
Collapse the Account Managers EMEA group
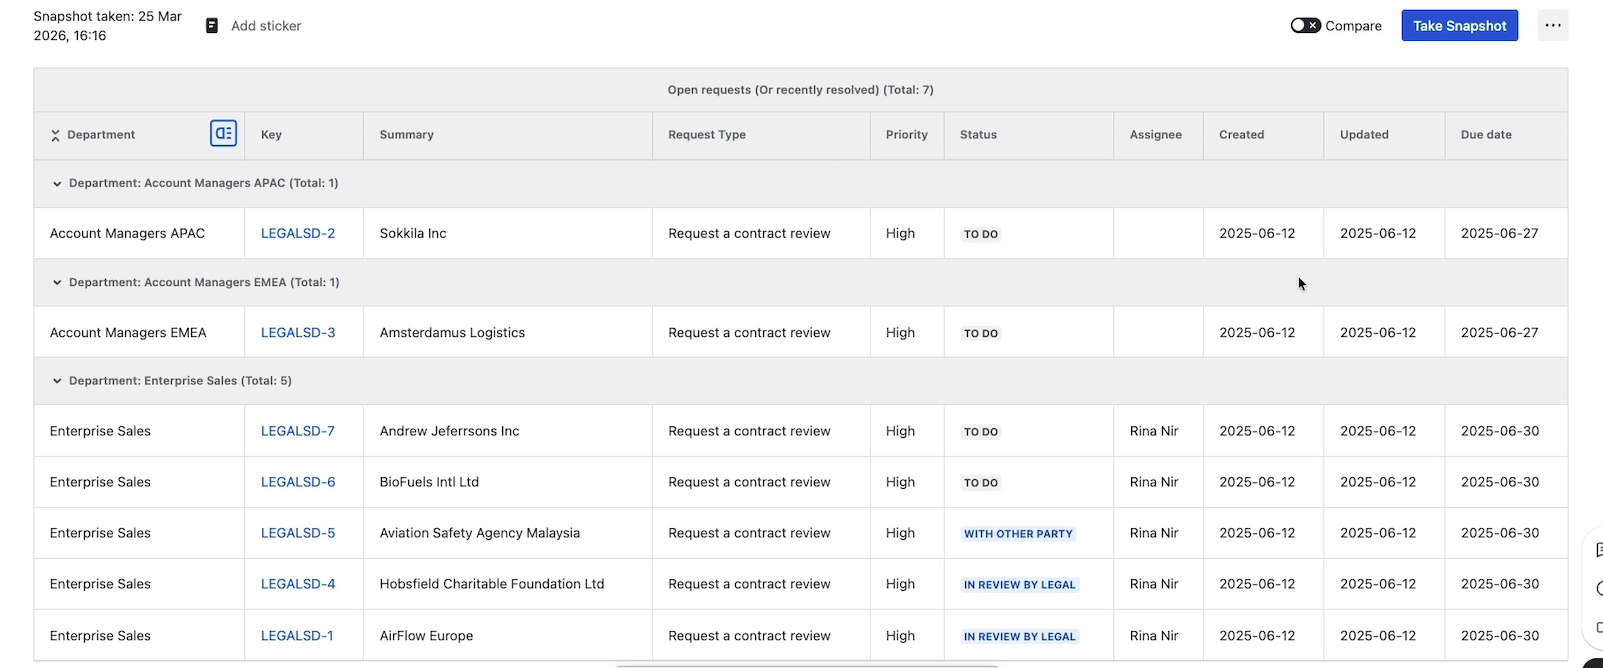(57, 283)
